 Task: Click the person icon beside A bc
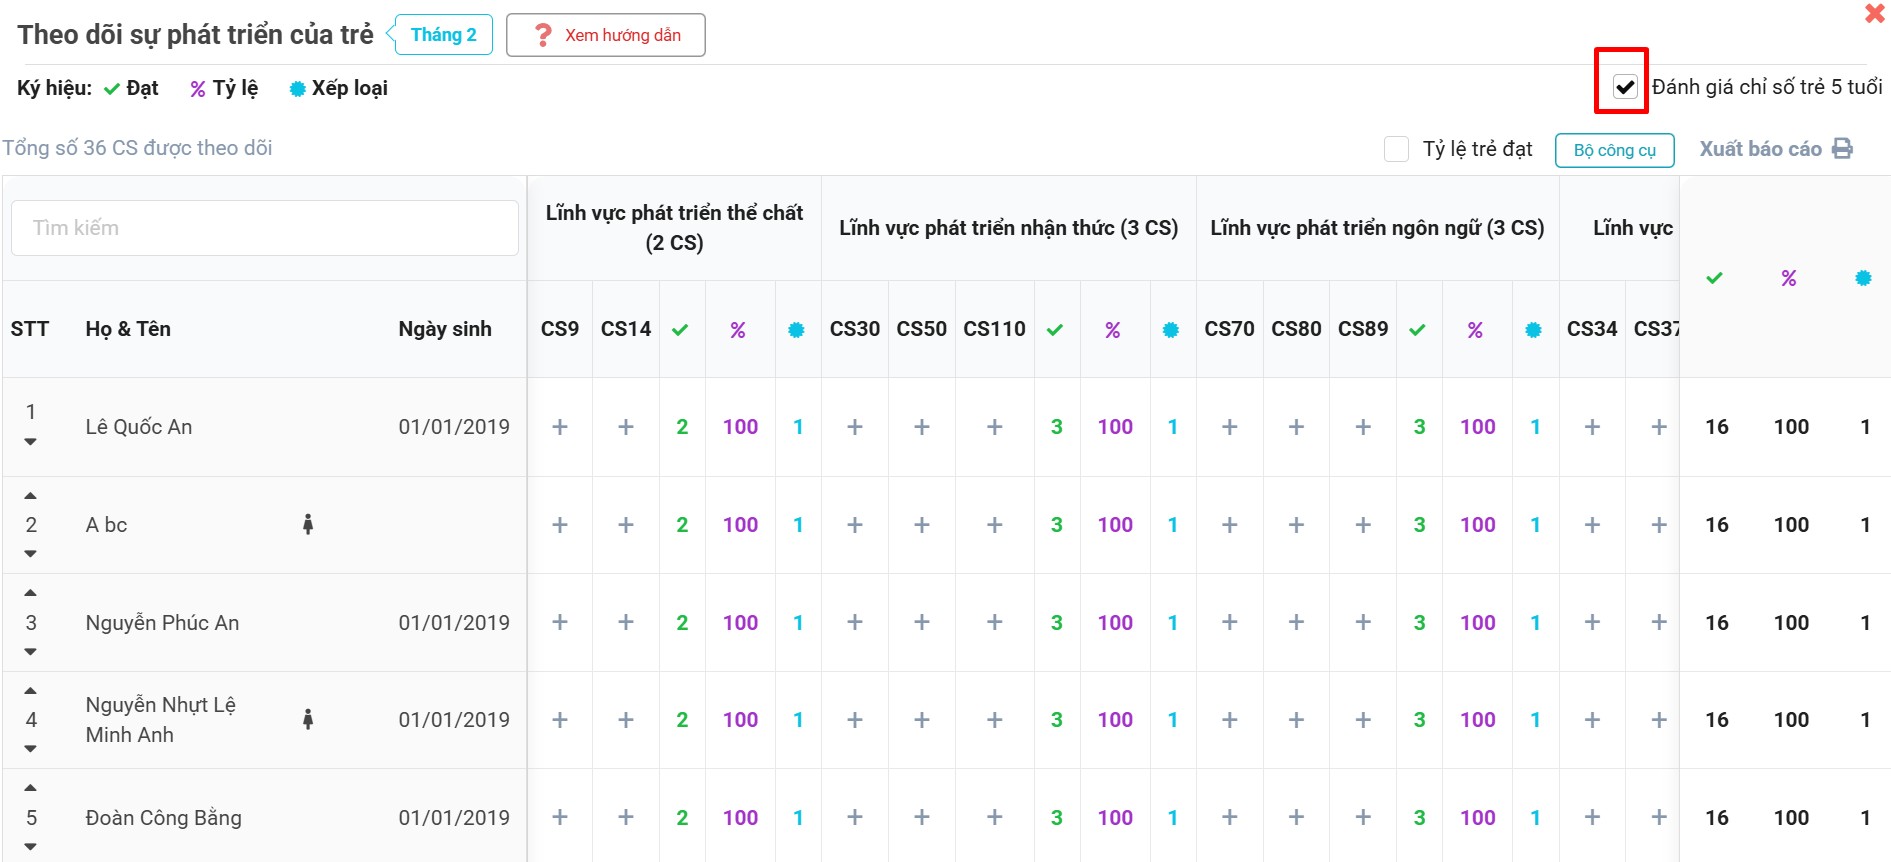coord(308,524)
